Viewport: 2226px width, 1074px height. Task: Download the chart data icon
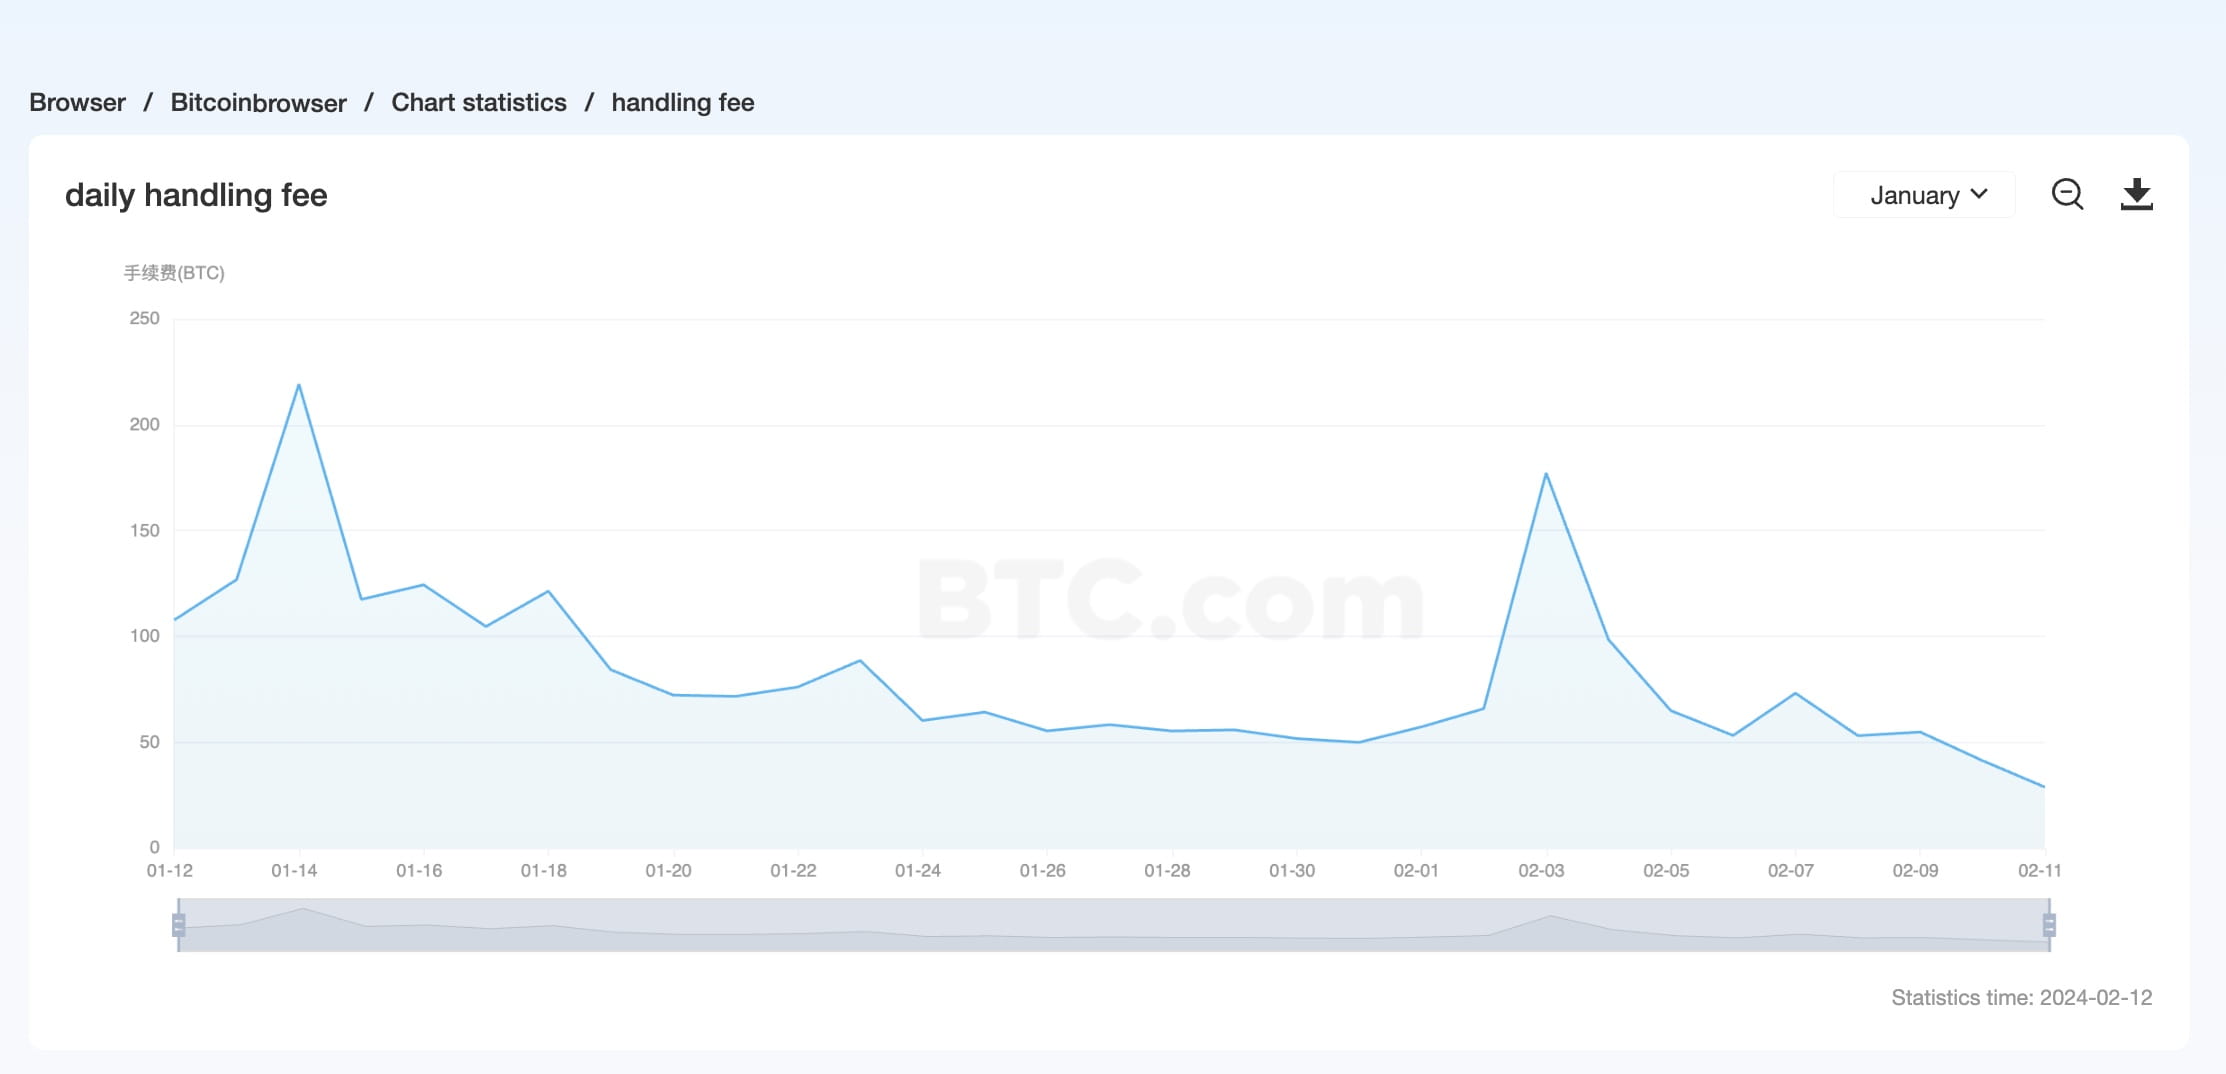click(x=2137, y=194)
